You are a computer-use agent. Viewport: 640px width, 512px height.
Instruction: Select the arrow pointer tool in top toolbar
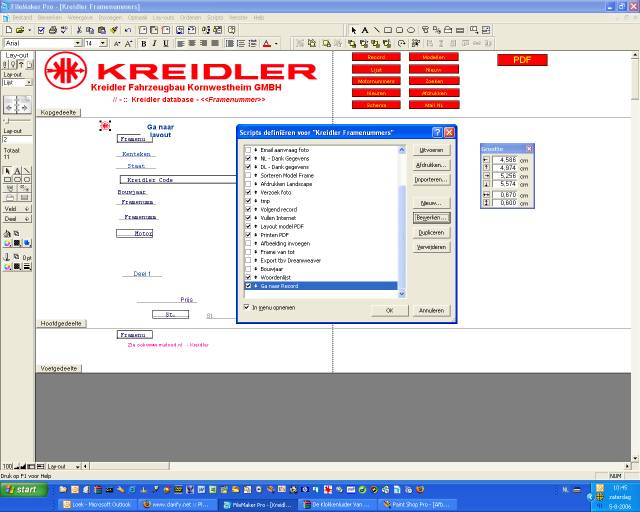(353, 30)
